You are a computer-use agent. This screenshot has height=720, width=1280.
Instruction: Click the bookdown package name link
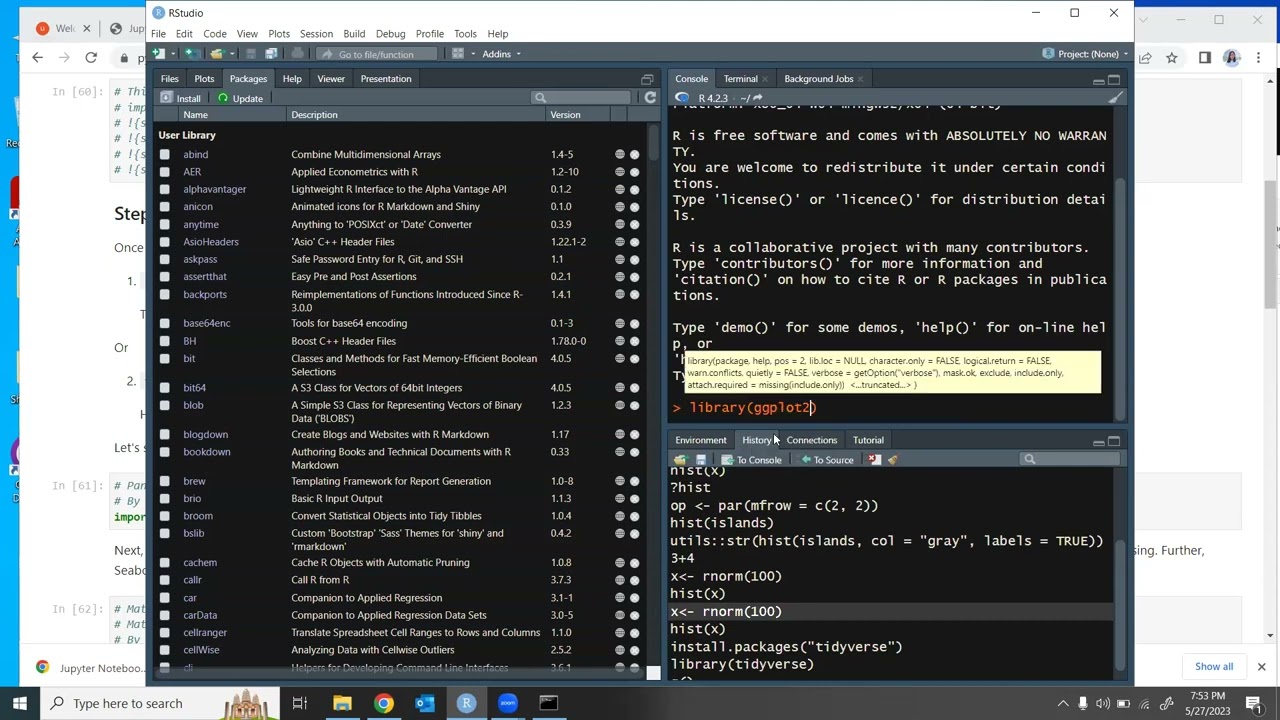[x=206, y=452]
